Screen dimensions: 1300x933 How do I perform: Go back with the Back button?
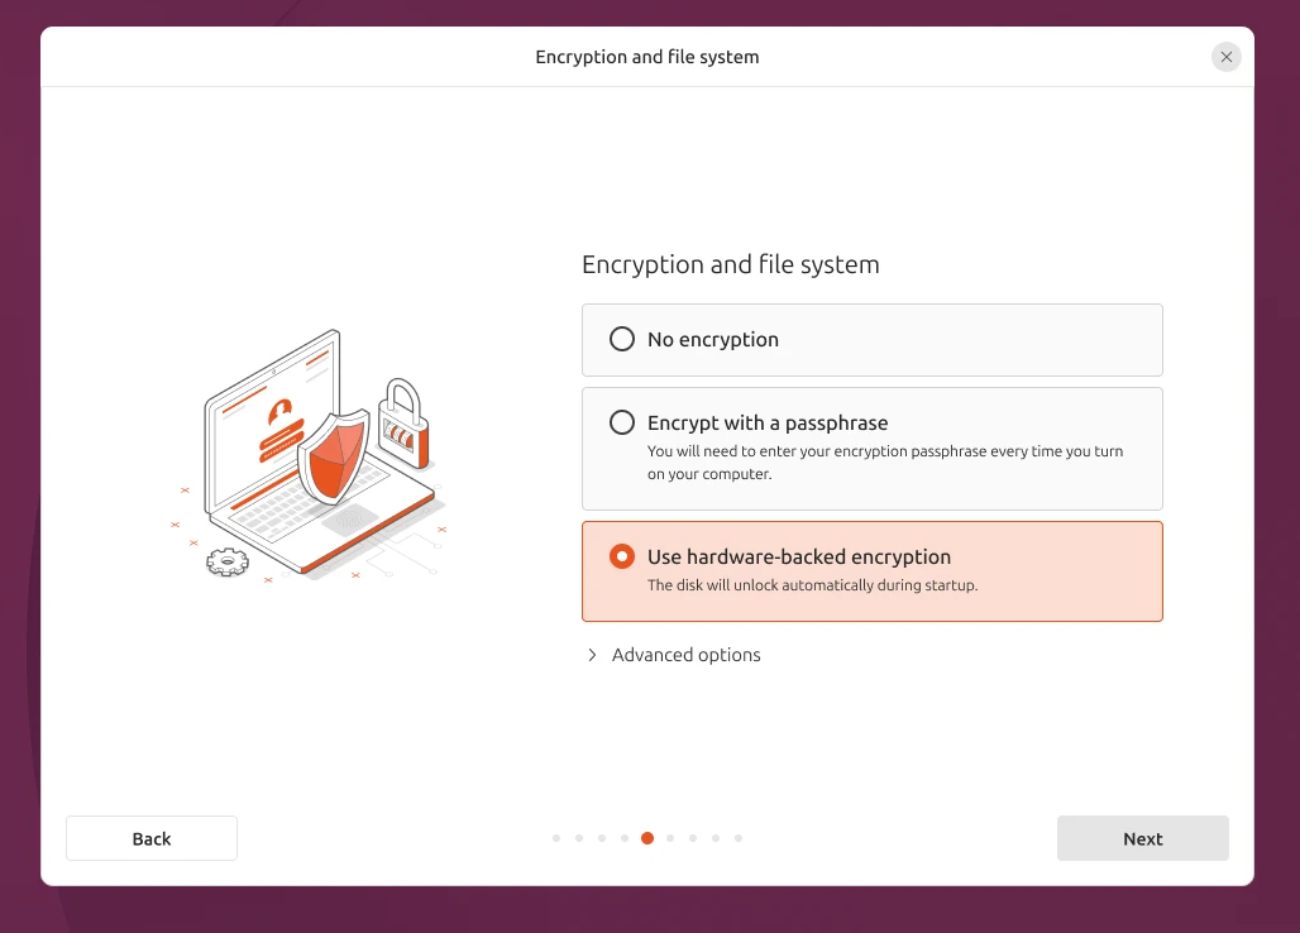tap(151, 838)
